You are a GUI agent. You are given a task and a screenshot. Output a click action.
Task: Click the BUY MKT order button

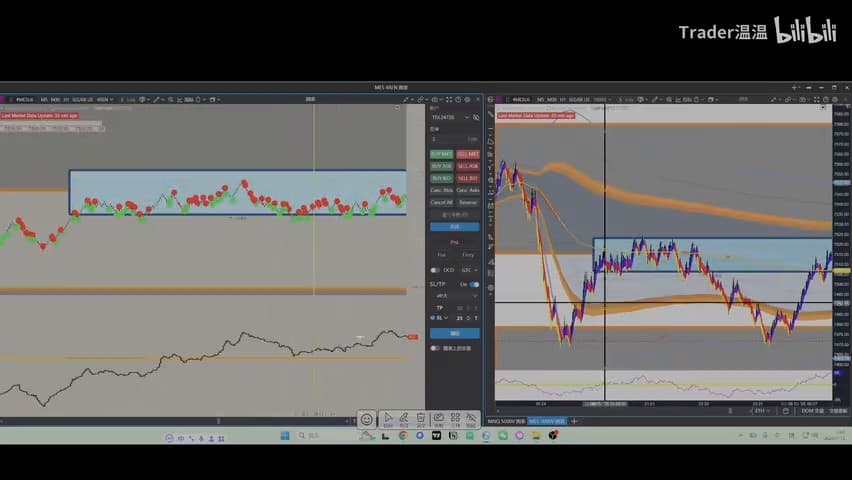click(x=441, y=154)
